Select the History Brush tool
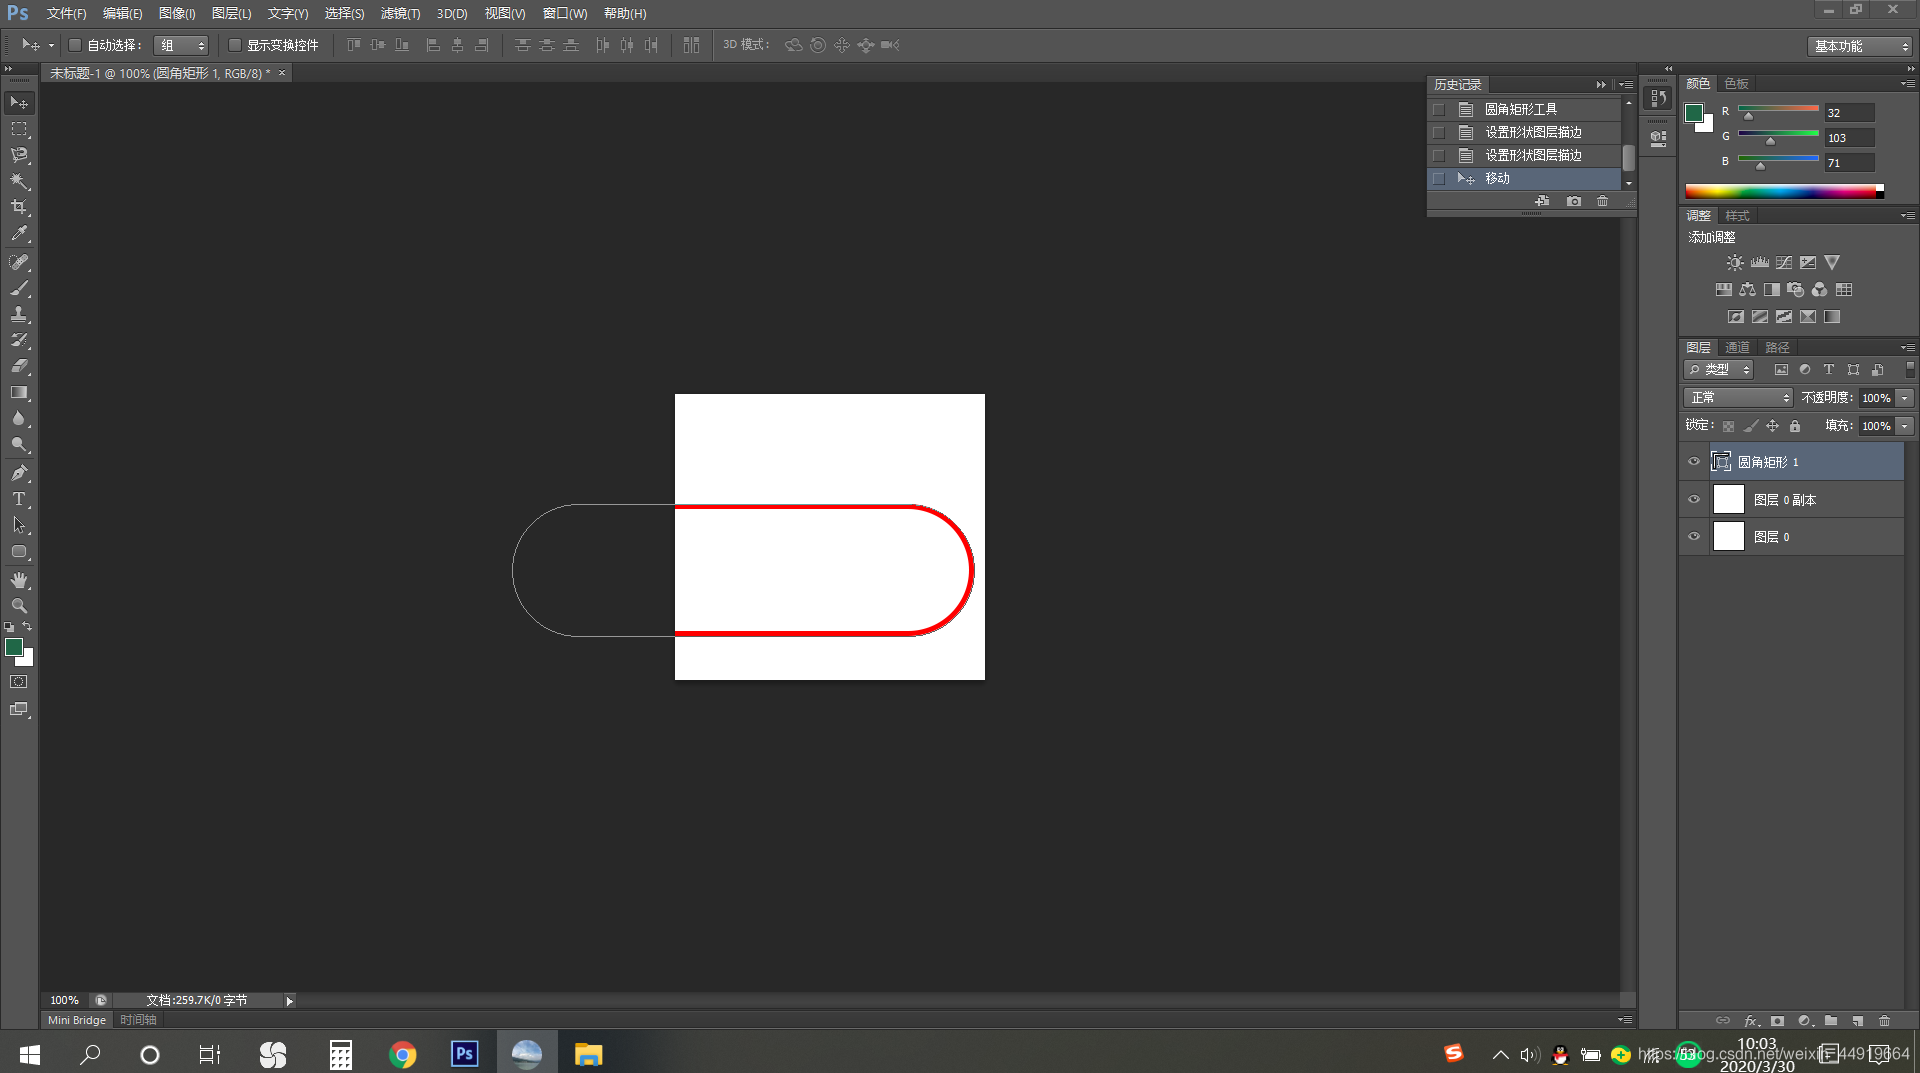 tap(19, 340)
